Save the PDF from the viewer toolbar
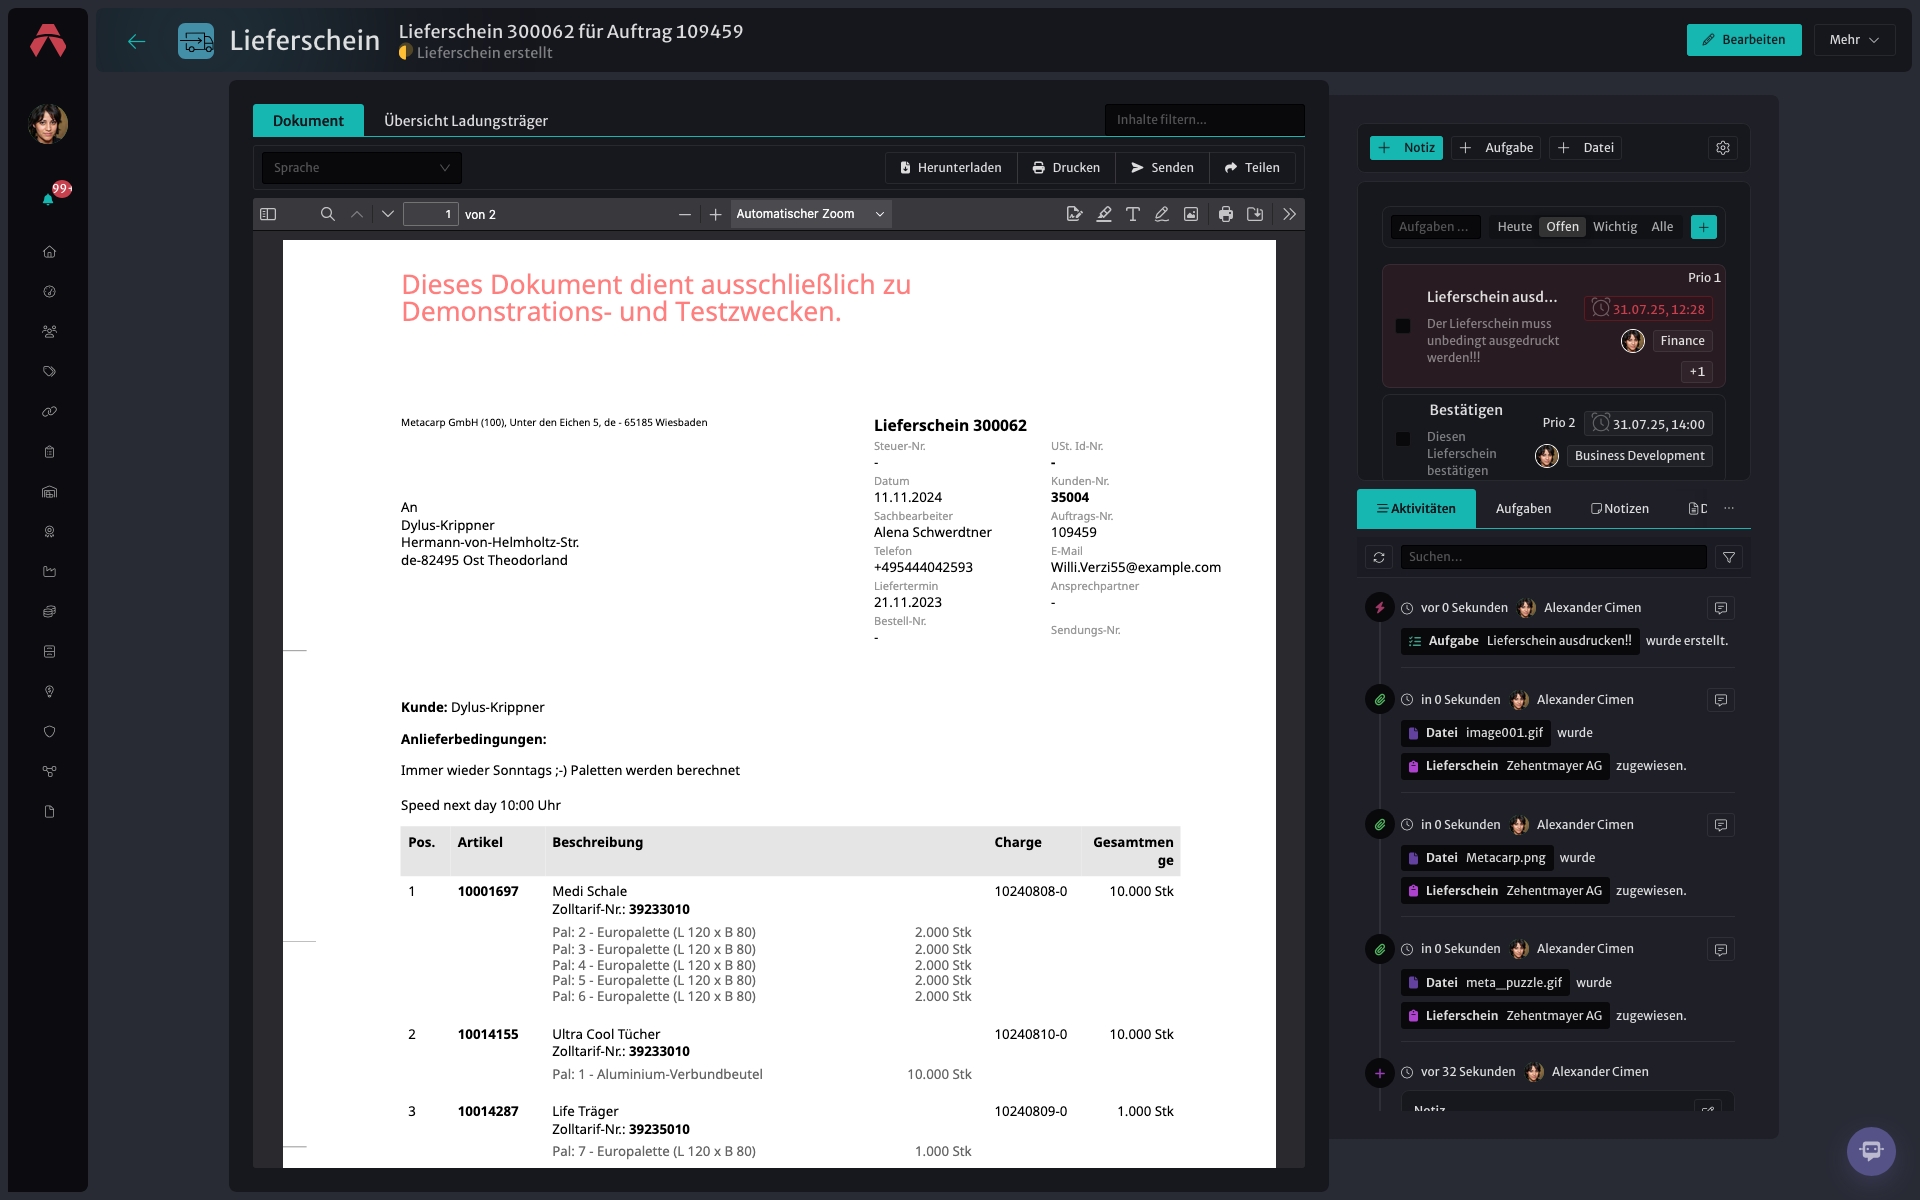 pos(1255,214)
